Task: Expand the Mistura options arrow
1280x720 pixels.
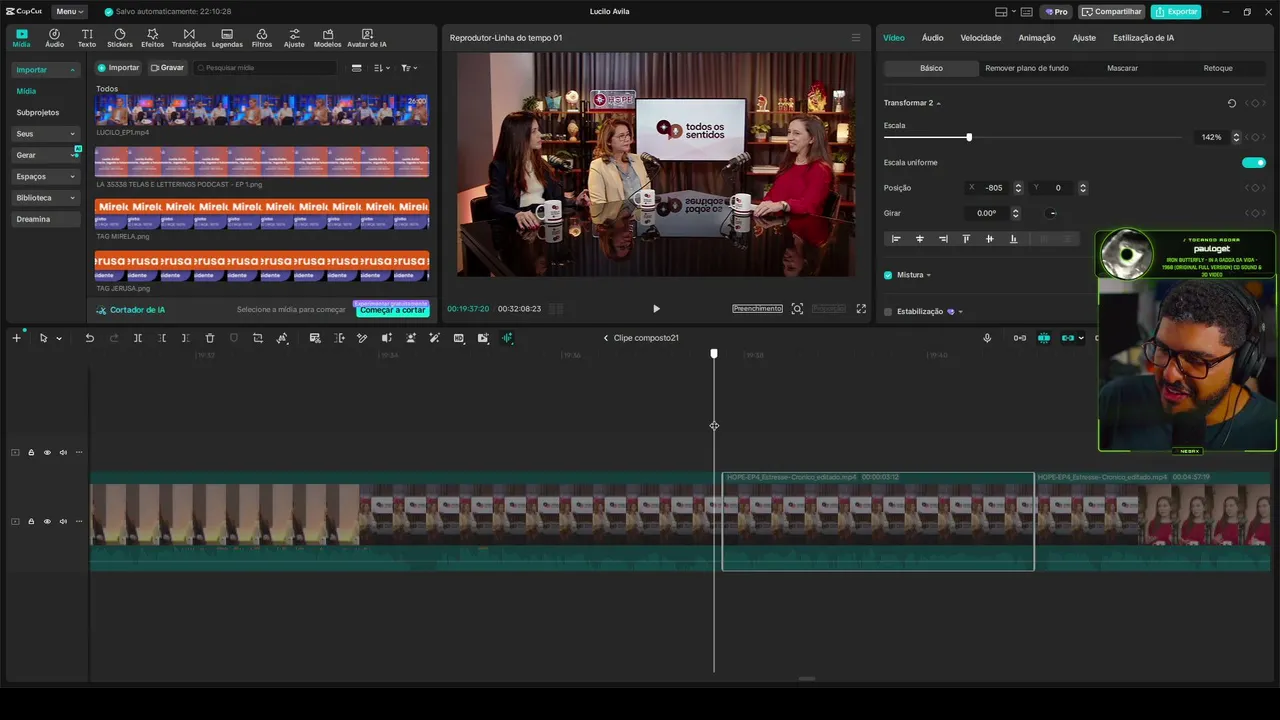Action: (929, 275)
